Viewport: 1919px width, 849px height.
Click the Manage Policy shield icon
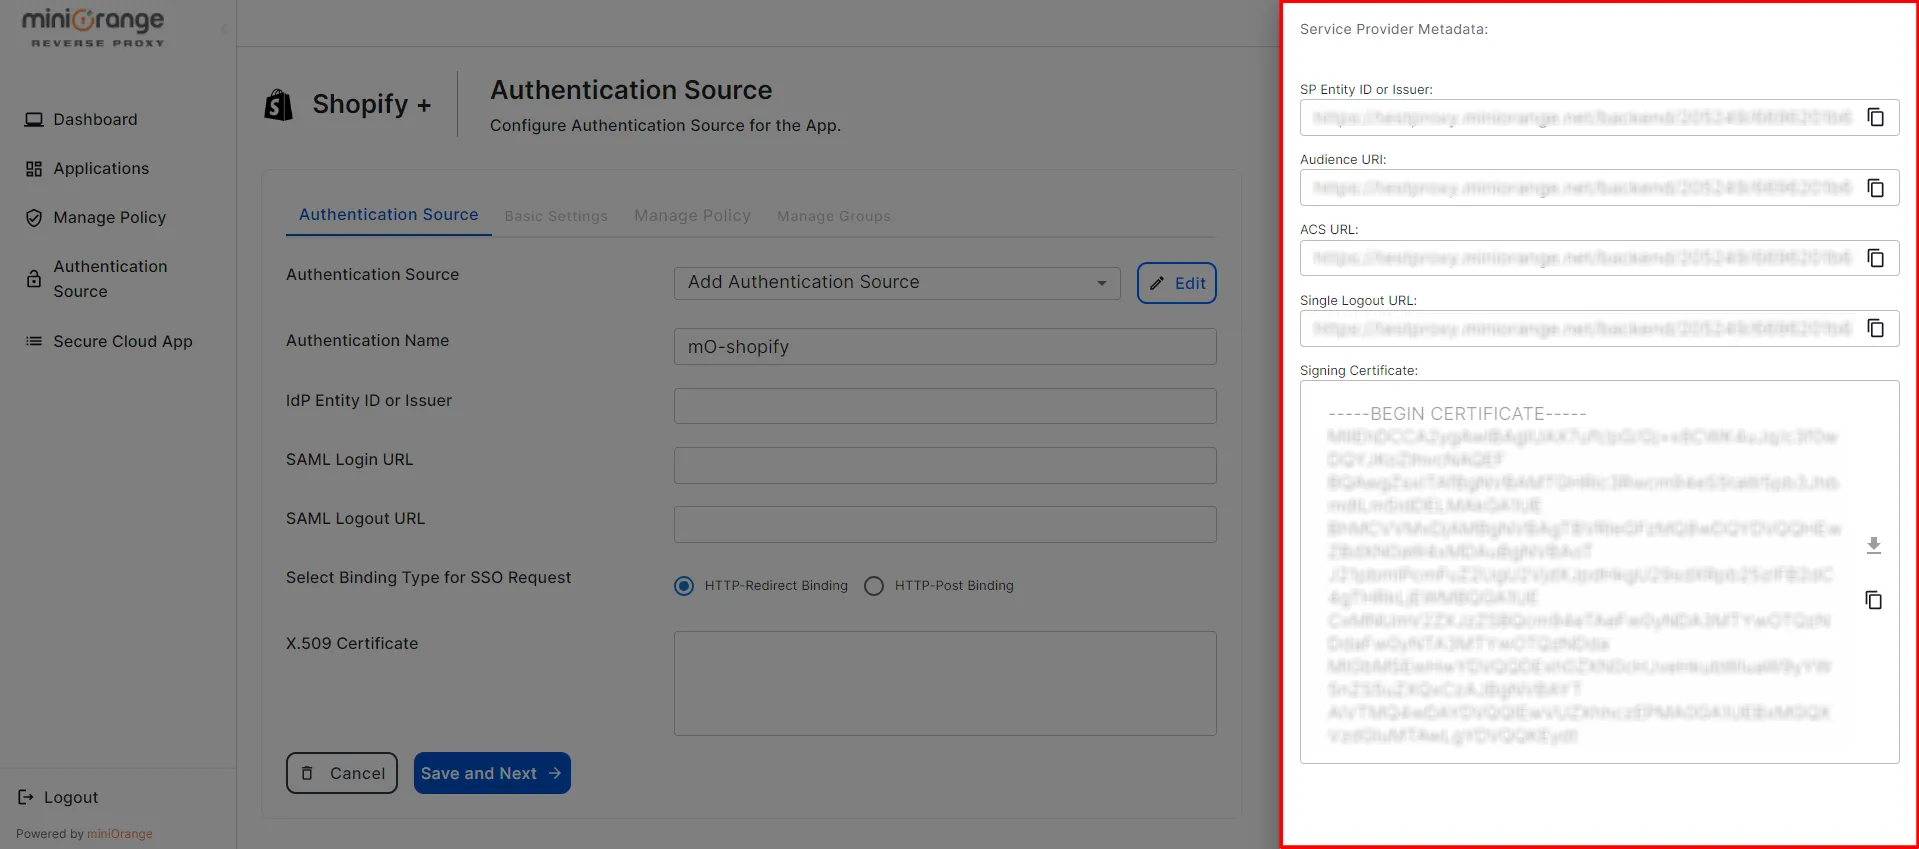pos(34,218)
